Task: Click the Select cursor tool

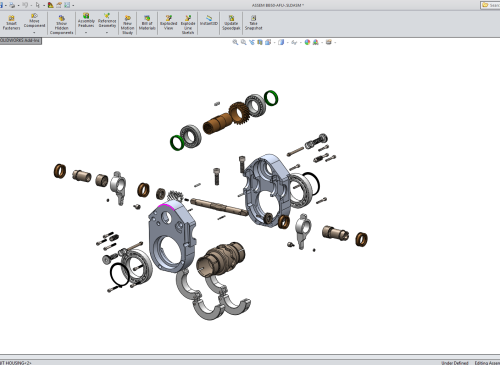Action: pos(38,5)
